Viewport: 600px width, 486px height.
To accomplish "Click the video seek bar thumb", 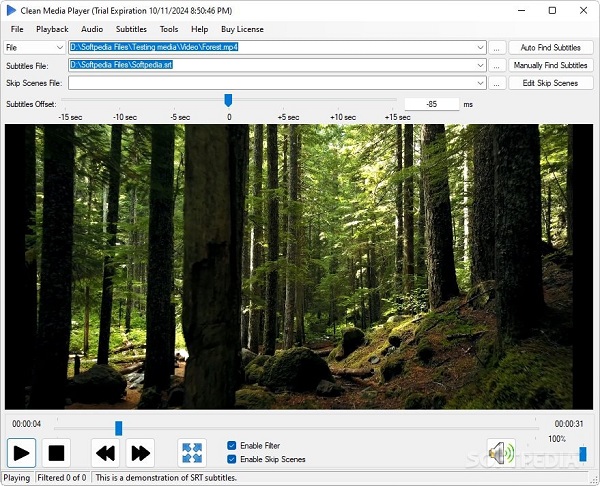I will pyautogui.click(x=119, y=428).
